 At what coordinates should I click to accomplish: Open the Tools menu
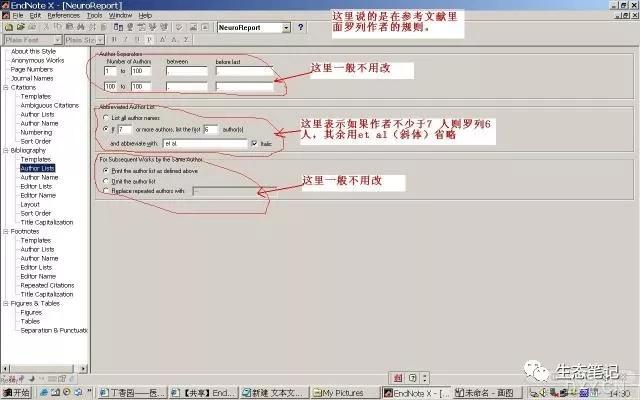point(94,16)
